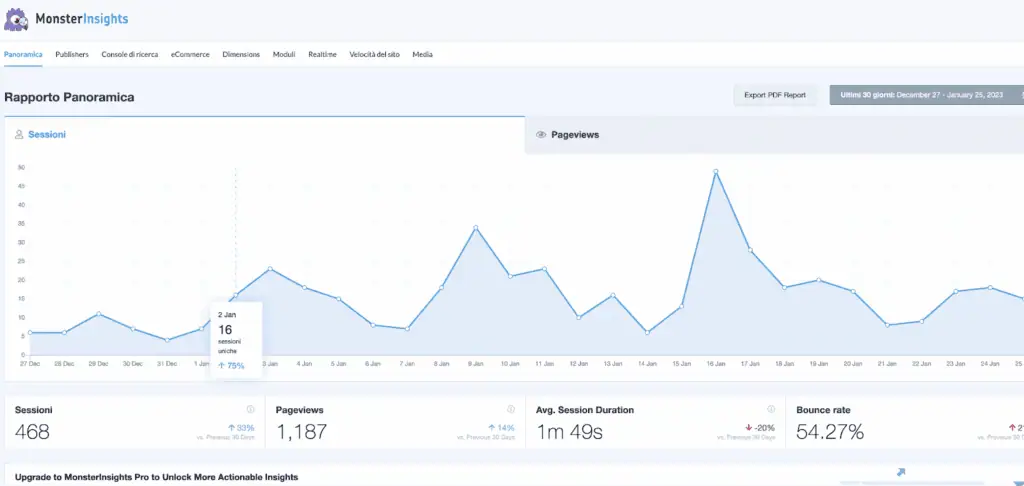Click the 16 Jan peak data point

[716, 172]
